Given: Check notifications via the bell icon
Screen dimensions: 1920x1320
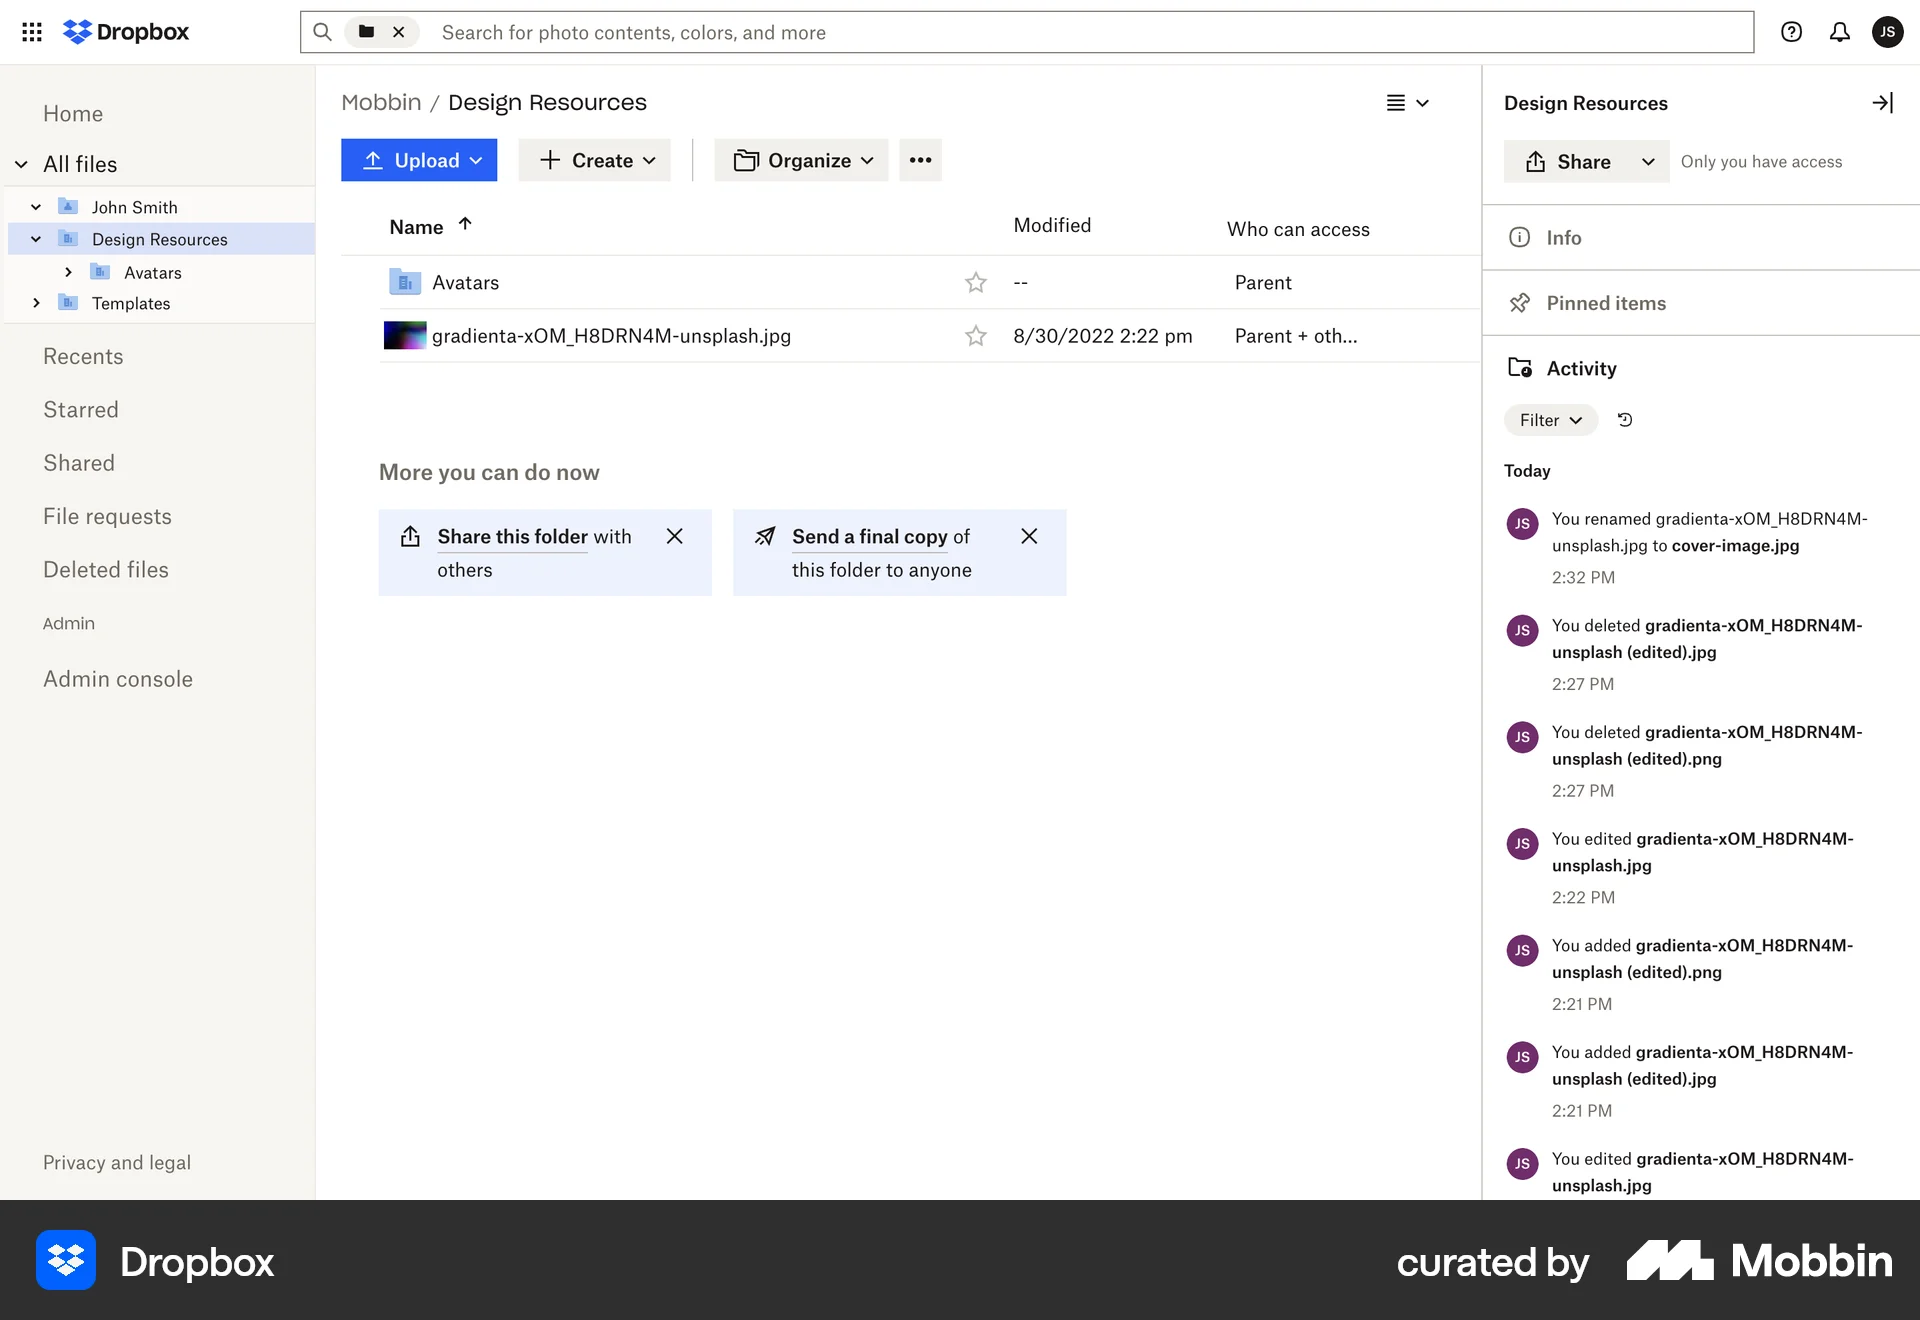Looking at the screenshot, I should click(1839, 32).
